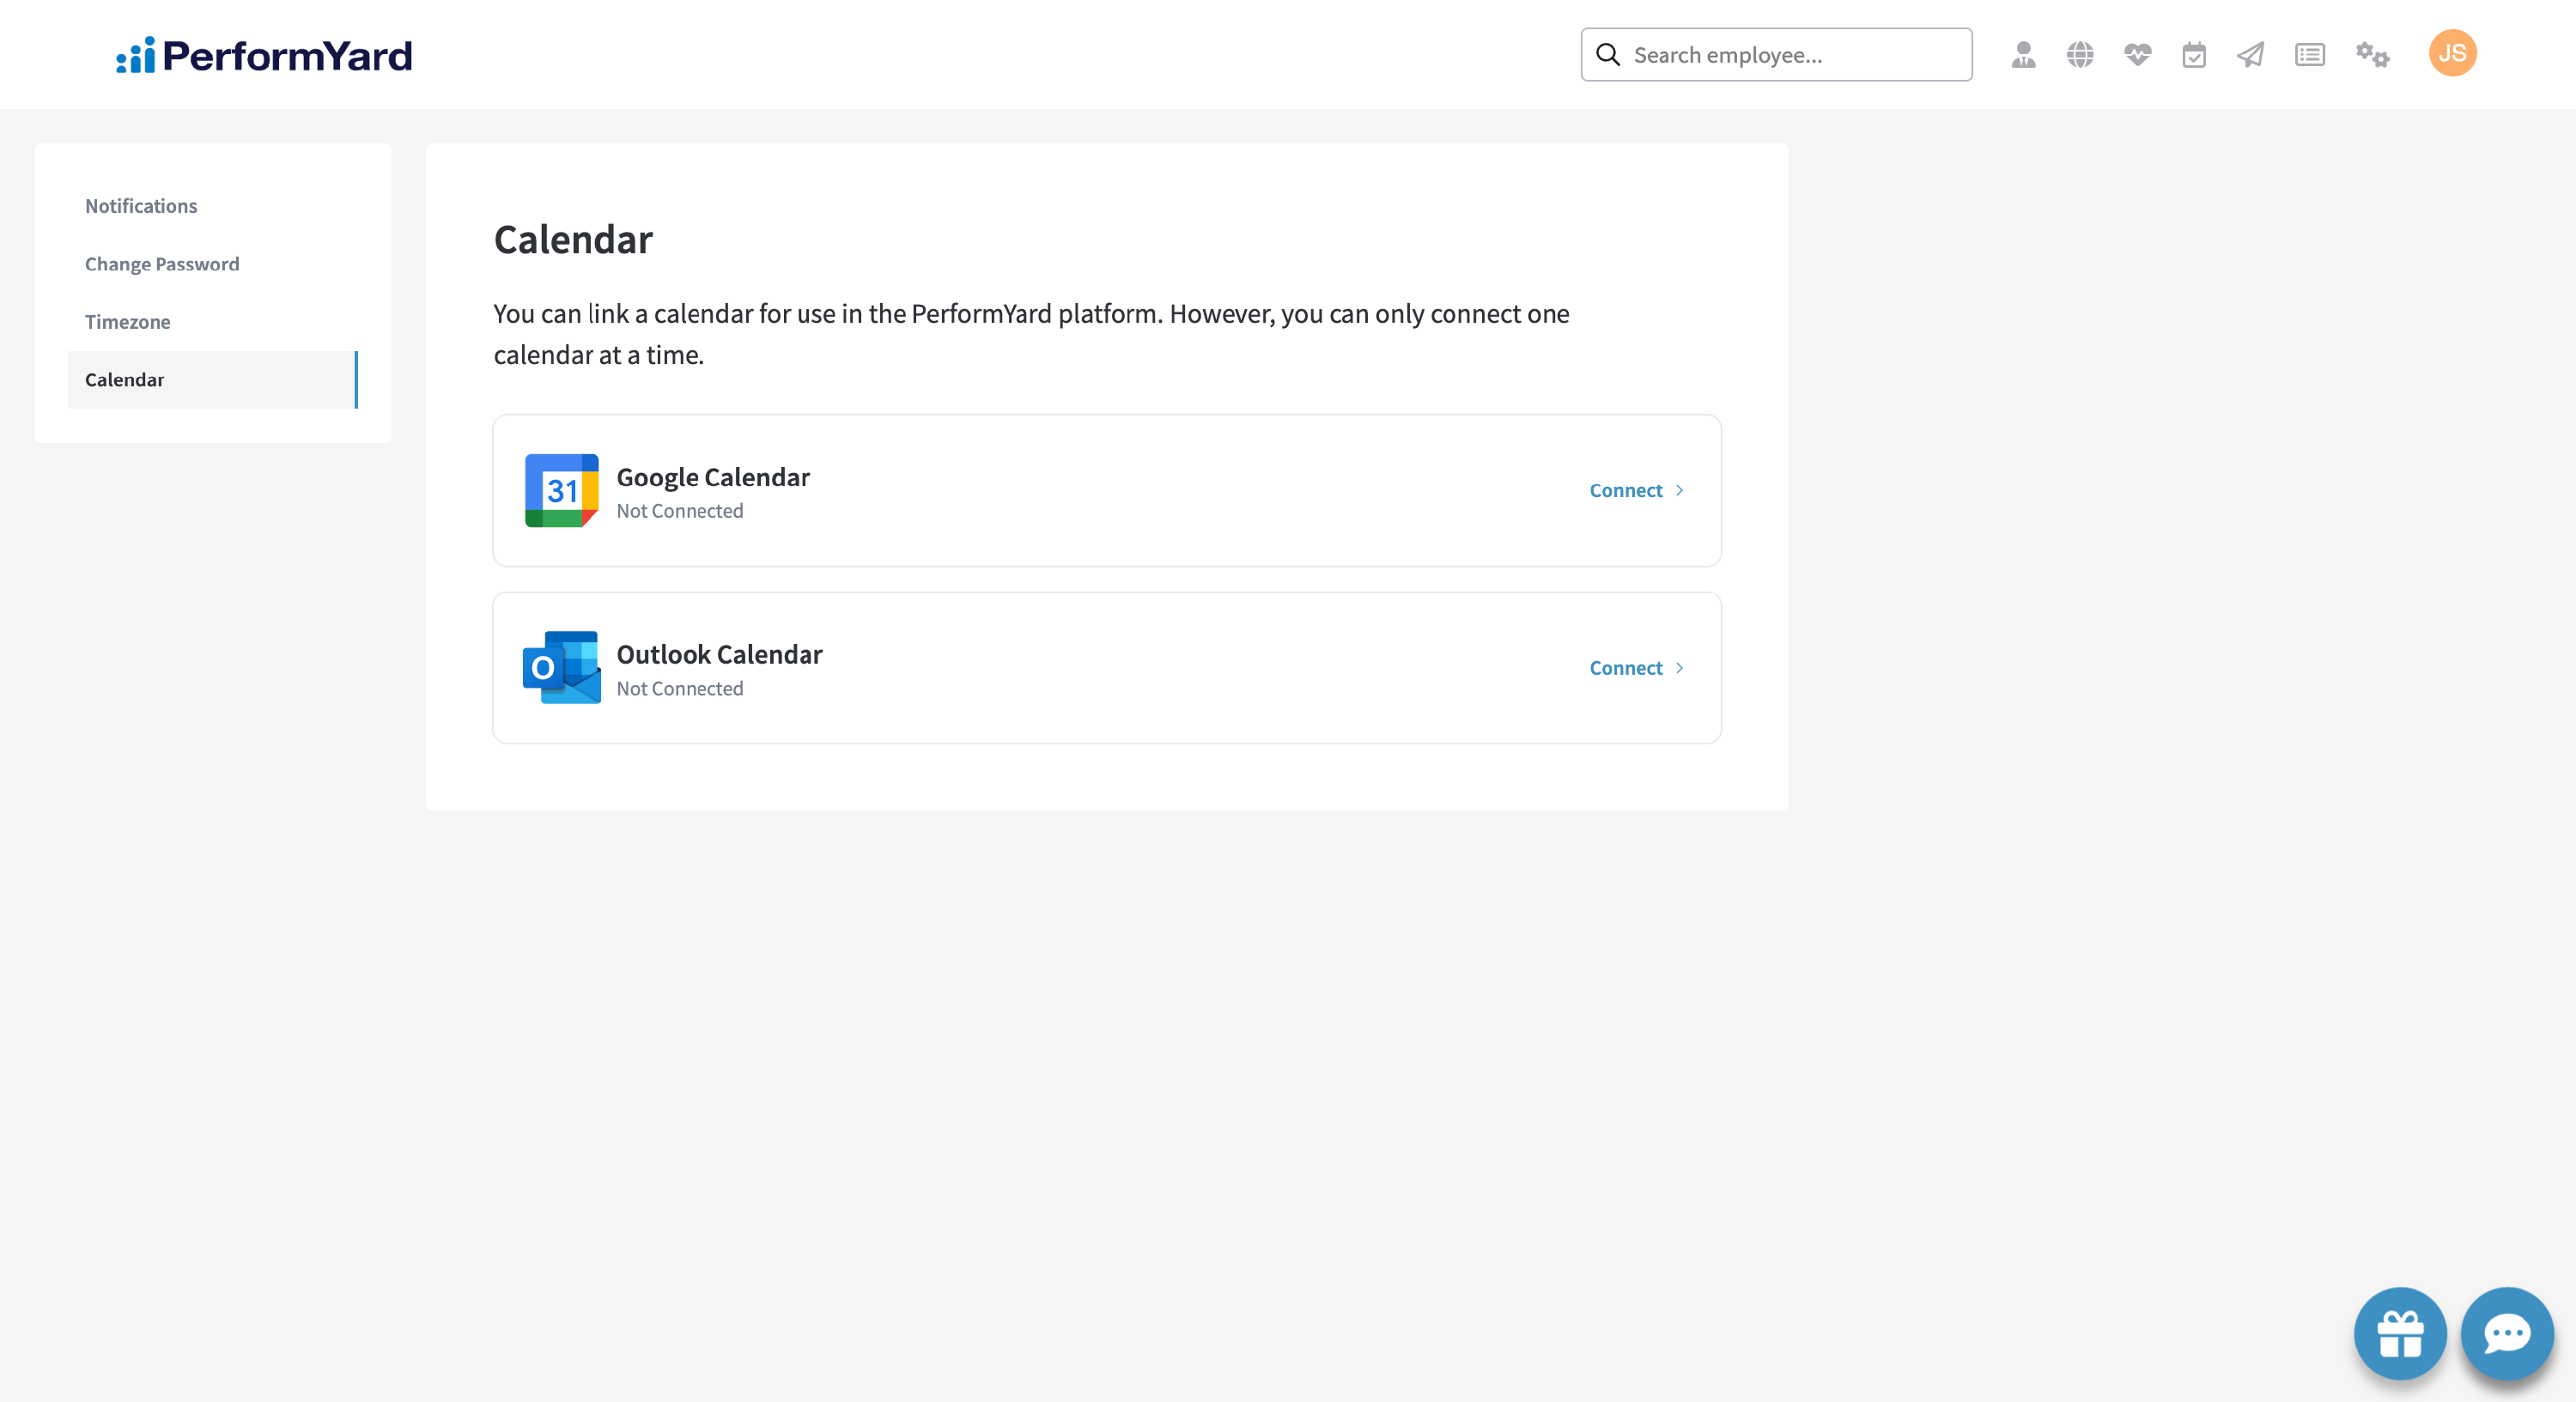The image size is (2576, 1402).
Task: Click the PerformYard logo
Action: click(x=264, y=55)
